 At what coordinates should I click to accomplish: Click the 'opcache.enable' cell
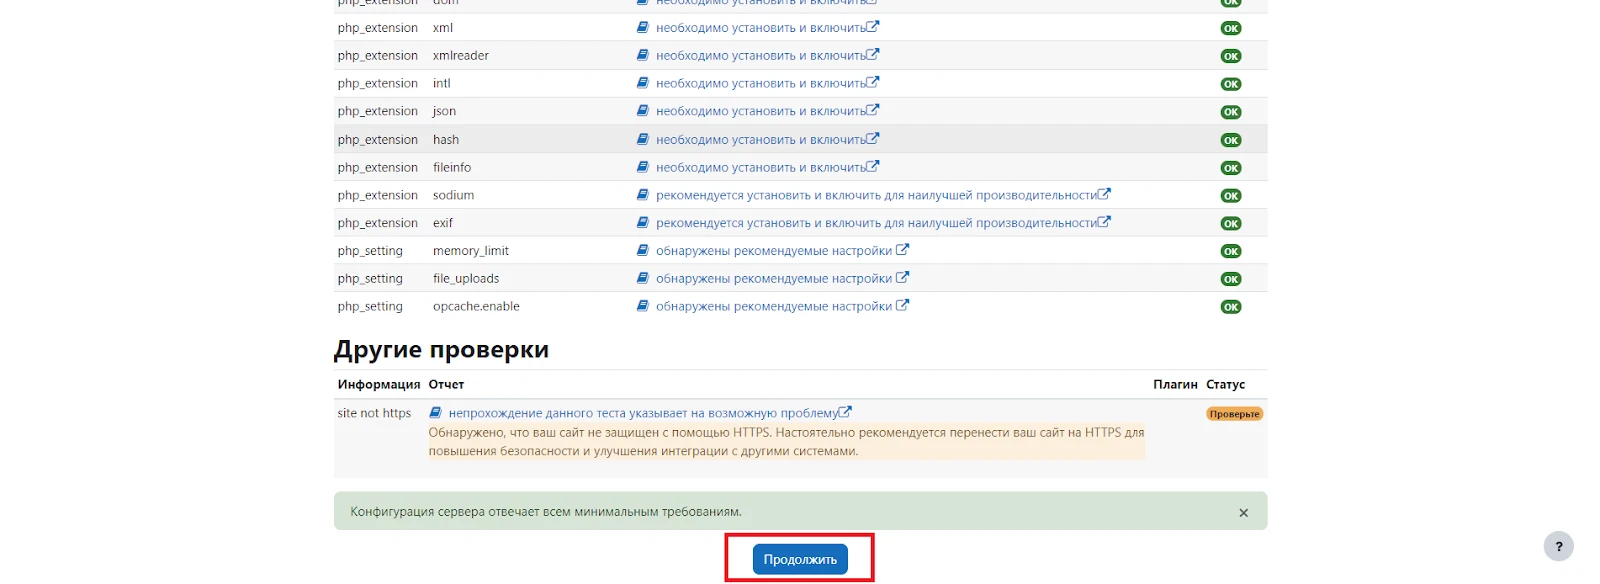pyautogui.click(x=476, y=307)
